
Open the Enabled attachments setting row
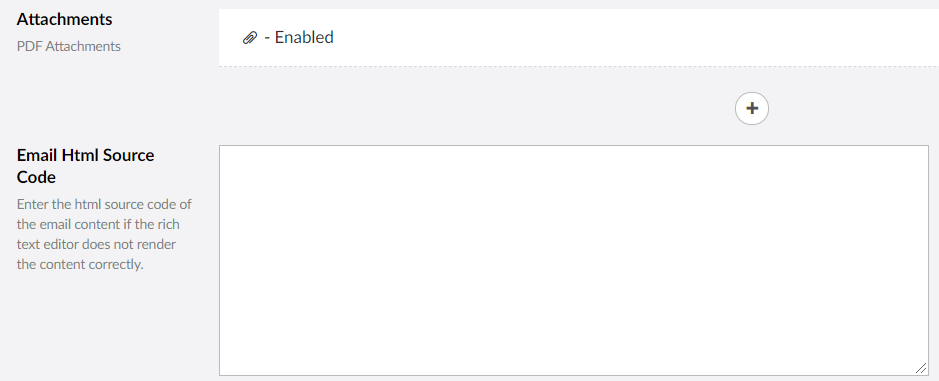578,37
